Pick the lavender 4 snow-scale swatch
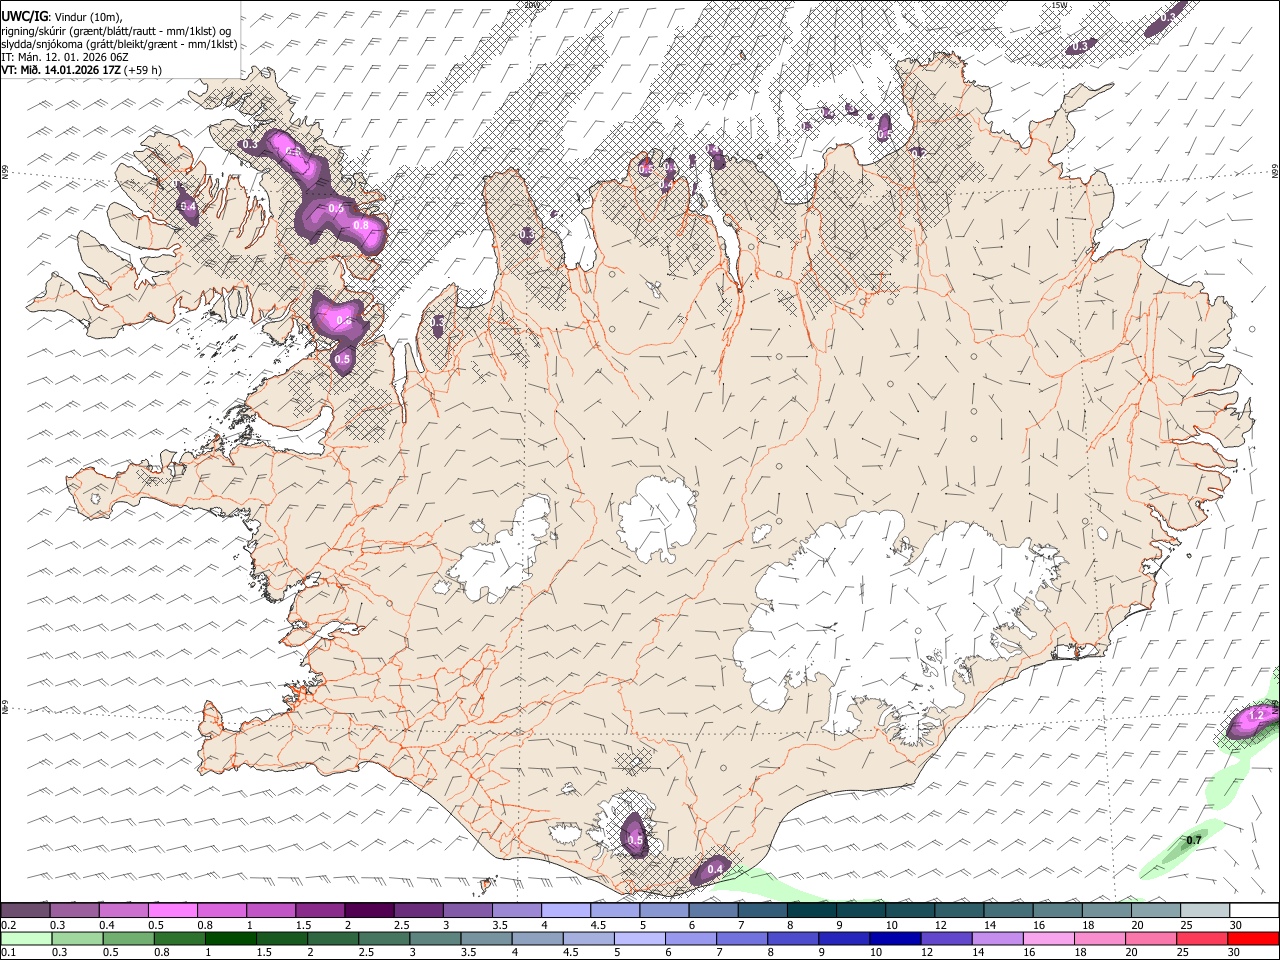This screenshot has height=960, width=1280. point(566,910)
